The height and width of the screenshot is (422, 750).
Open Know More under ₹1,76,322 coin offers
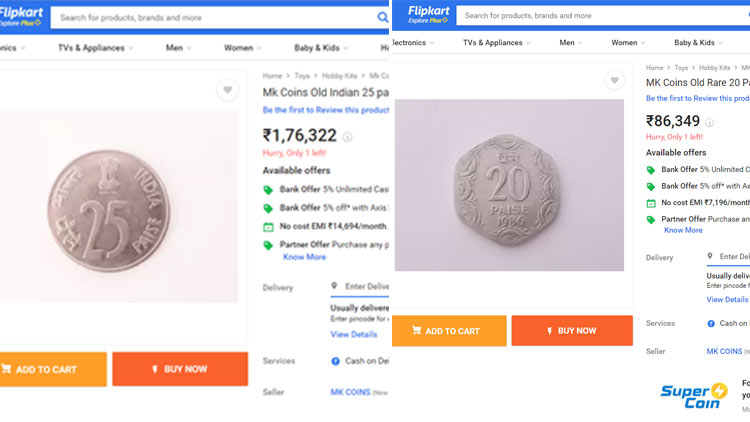[x=304, y=257]
